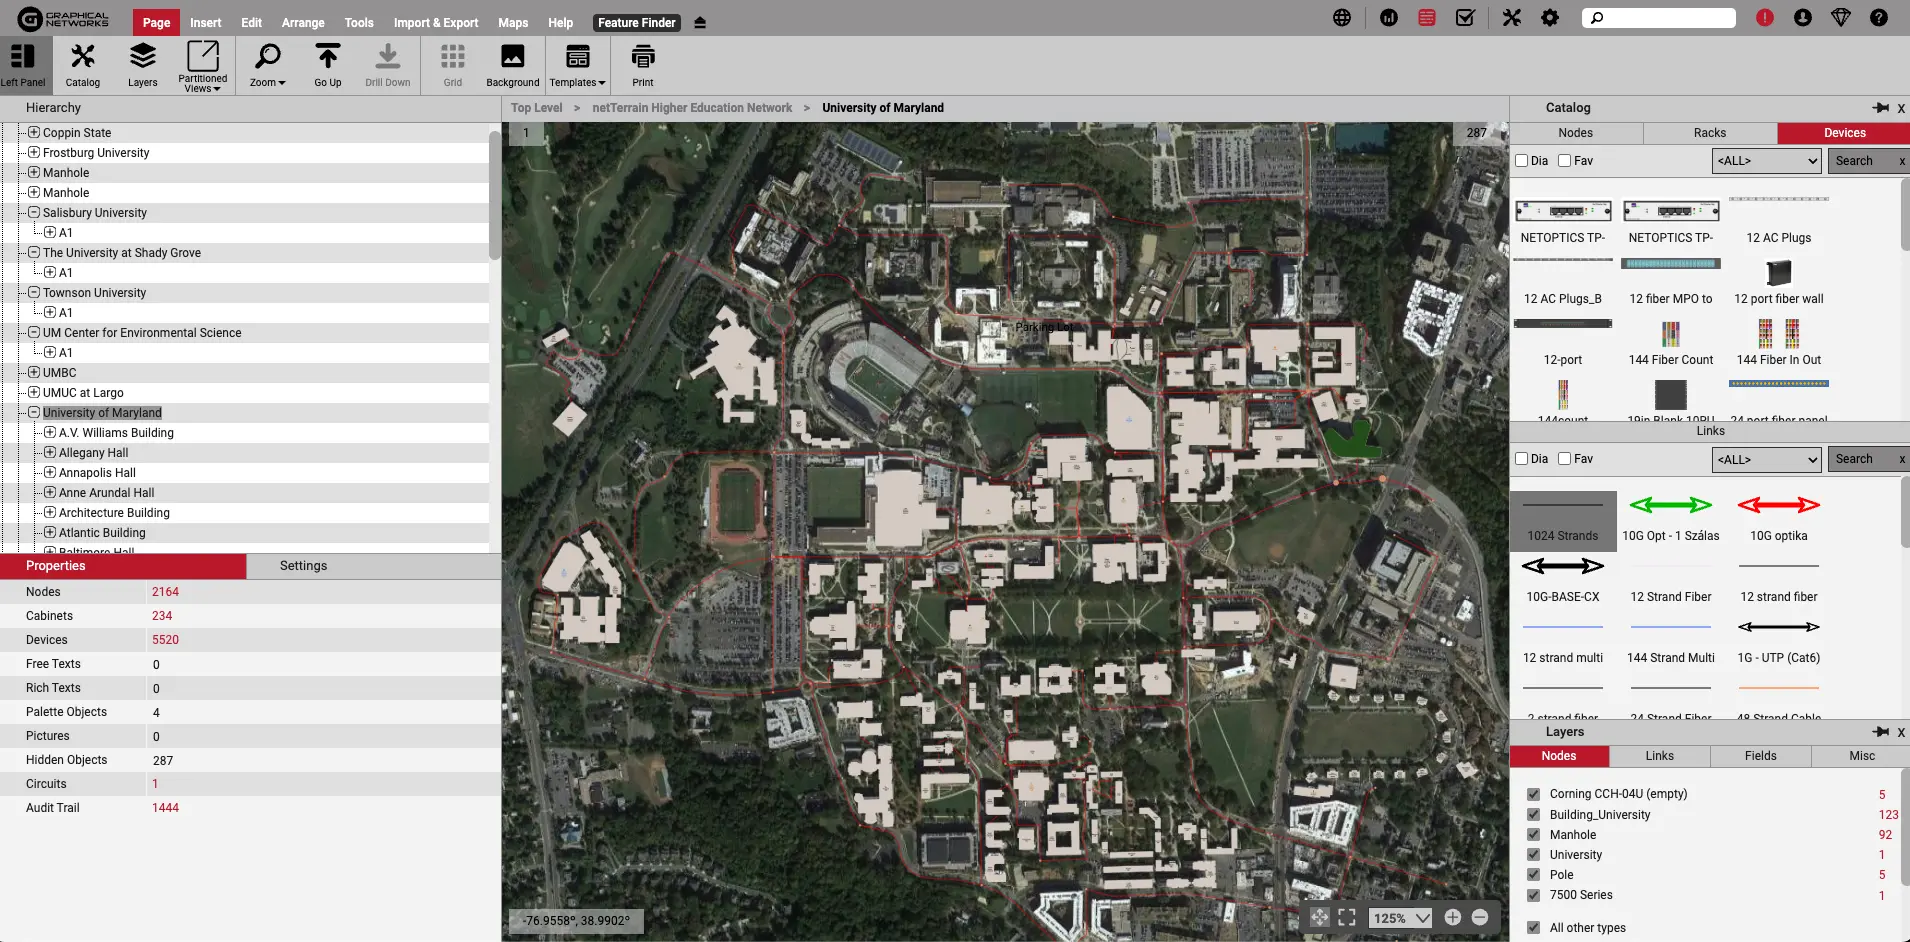
Task: Click the Feature Finder button
Action: coord(637,22)
